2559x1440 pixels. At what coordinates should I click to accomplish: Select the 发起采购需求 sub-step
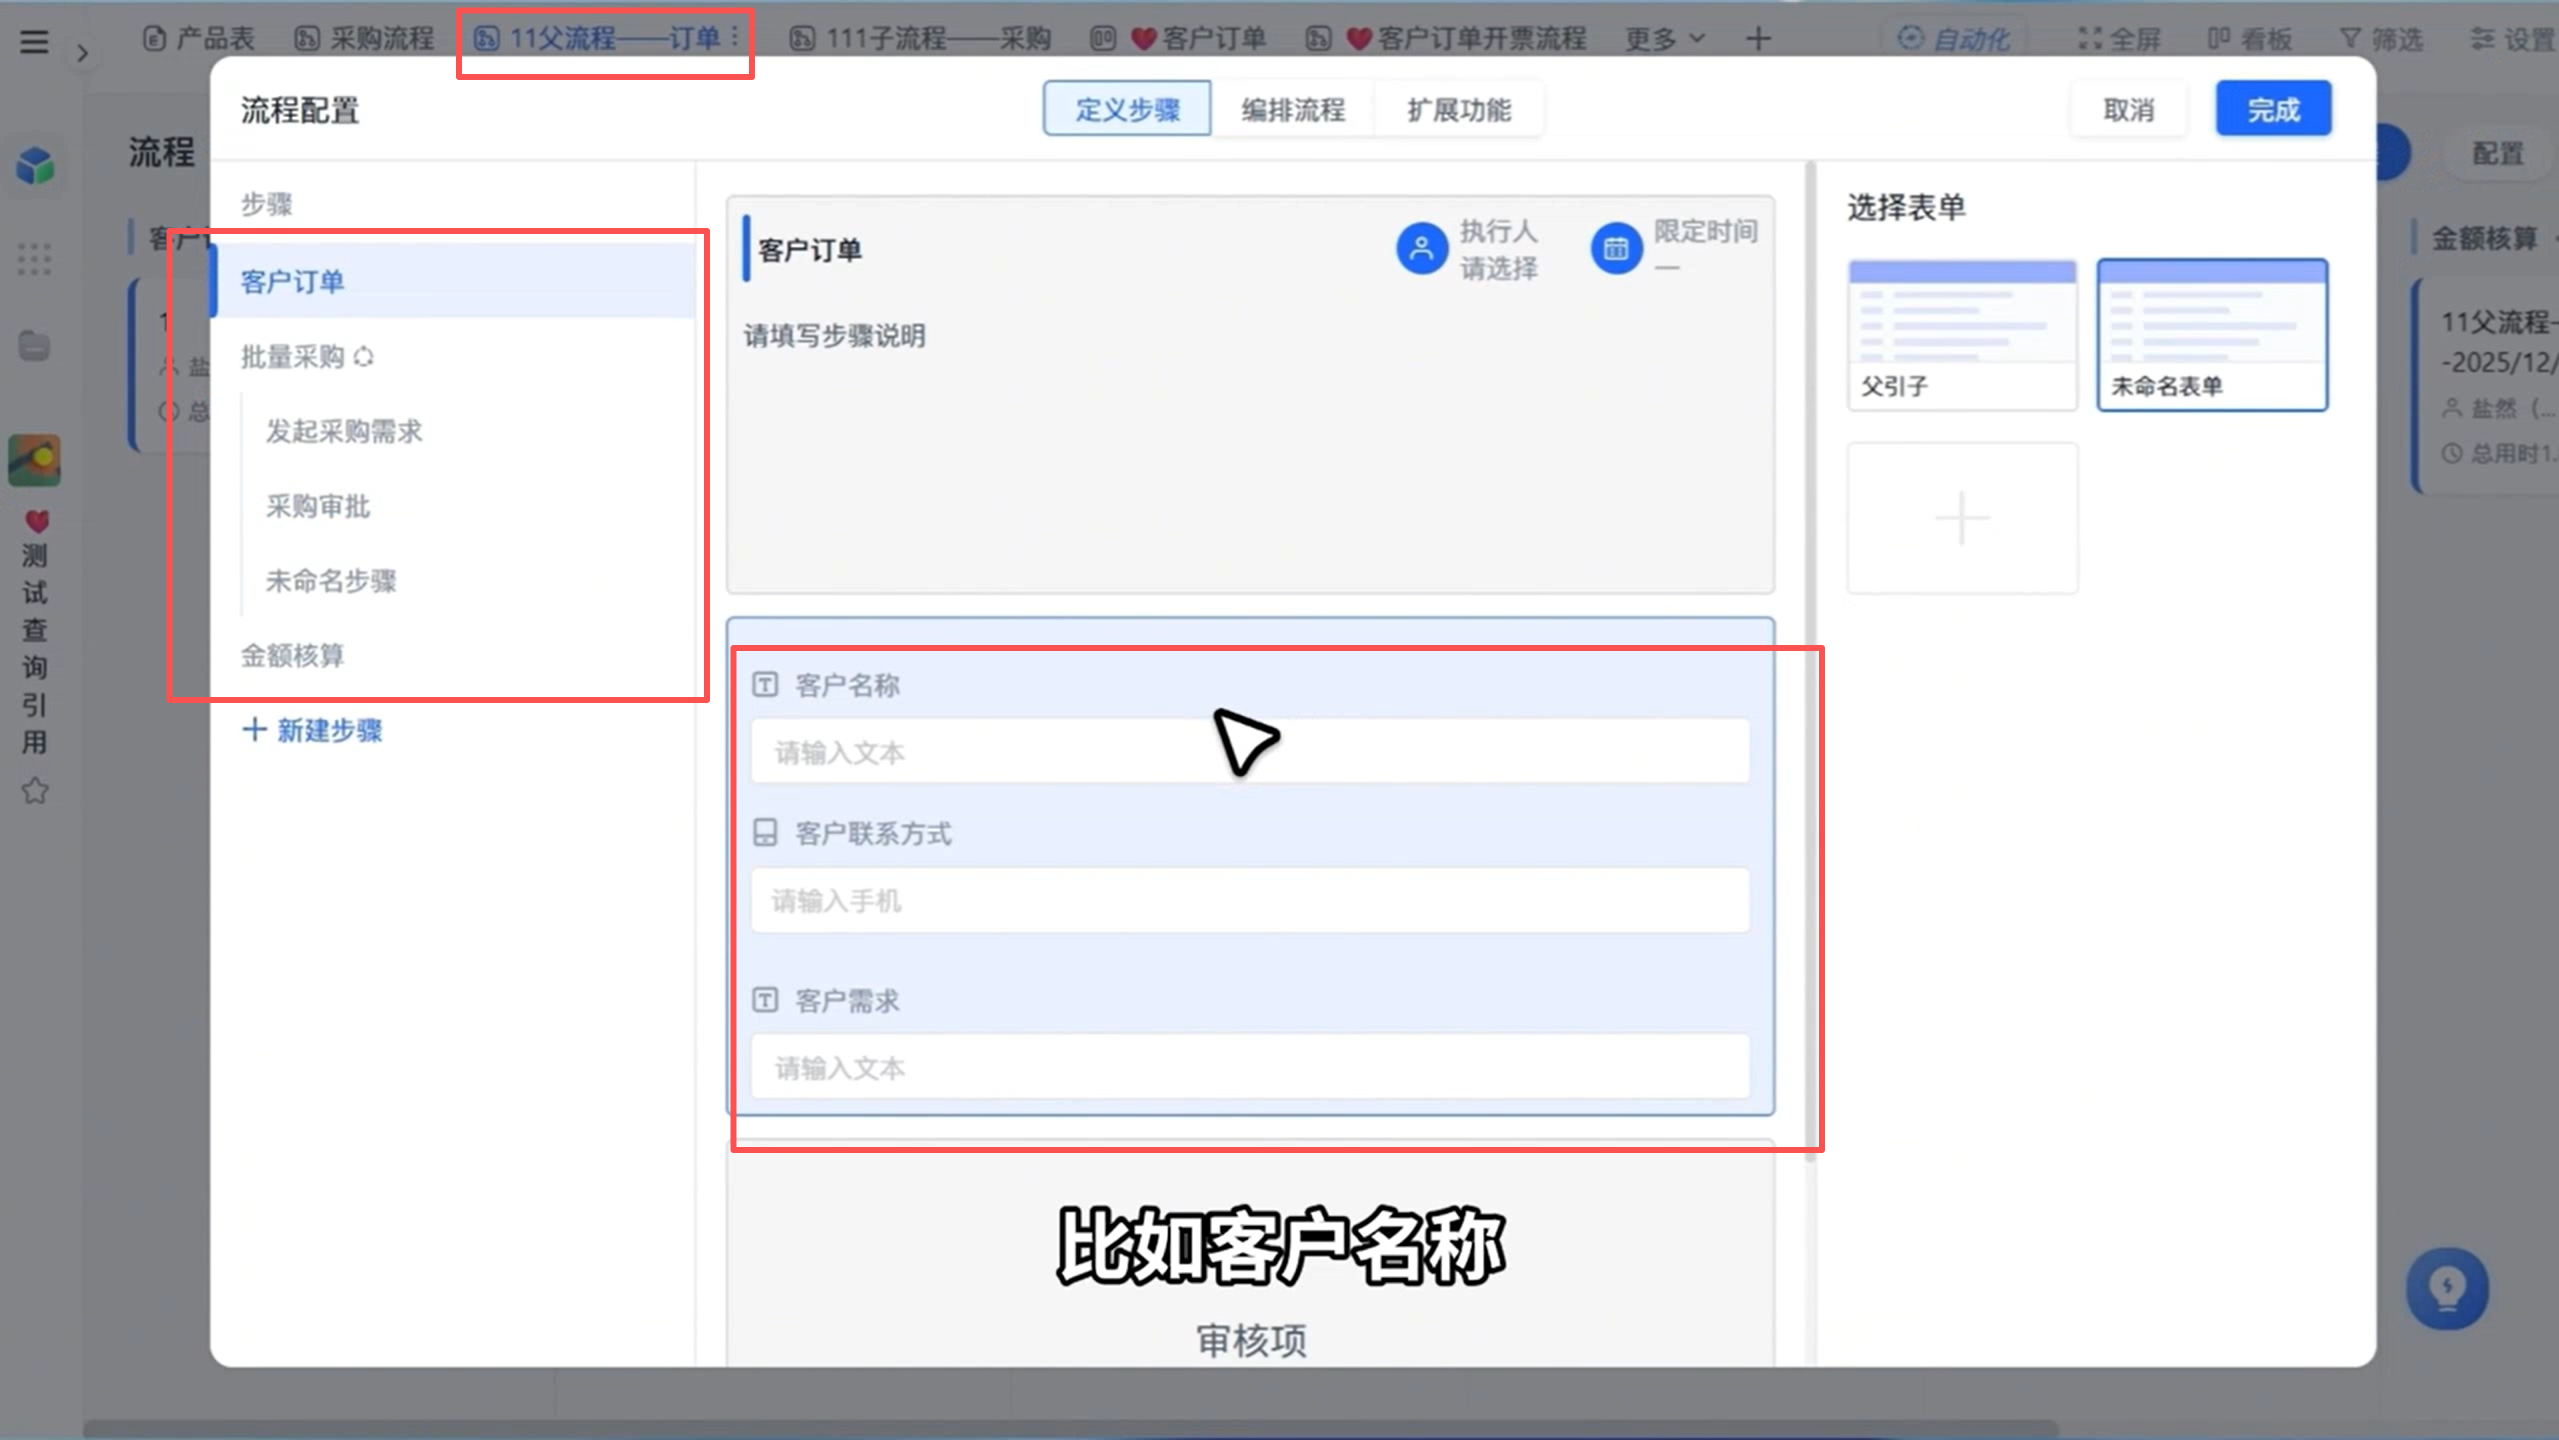point(344,431)
